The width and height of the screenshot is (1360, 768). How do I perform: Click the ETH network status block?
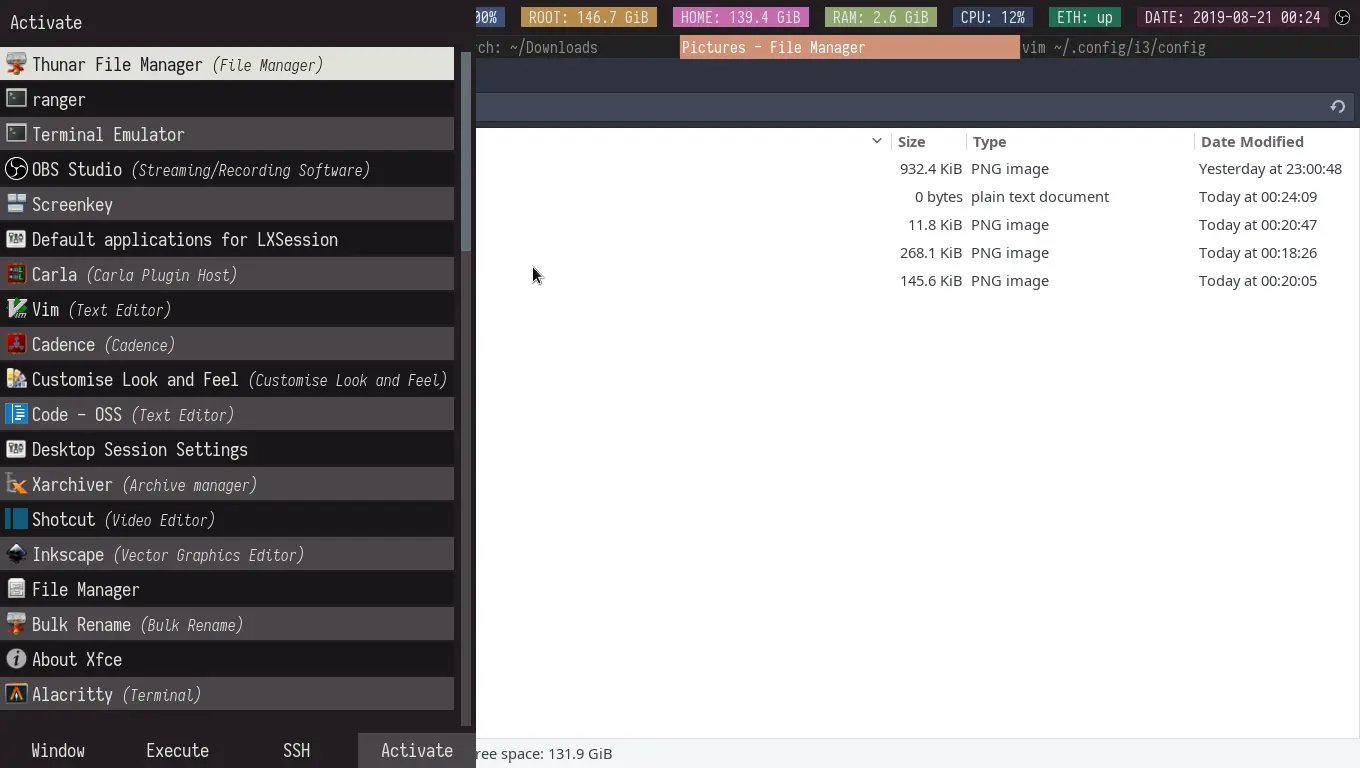1084,17
